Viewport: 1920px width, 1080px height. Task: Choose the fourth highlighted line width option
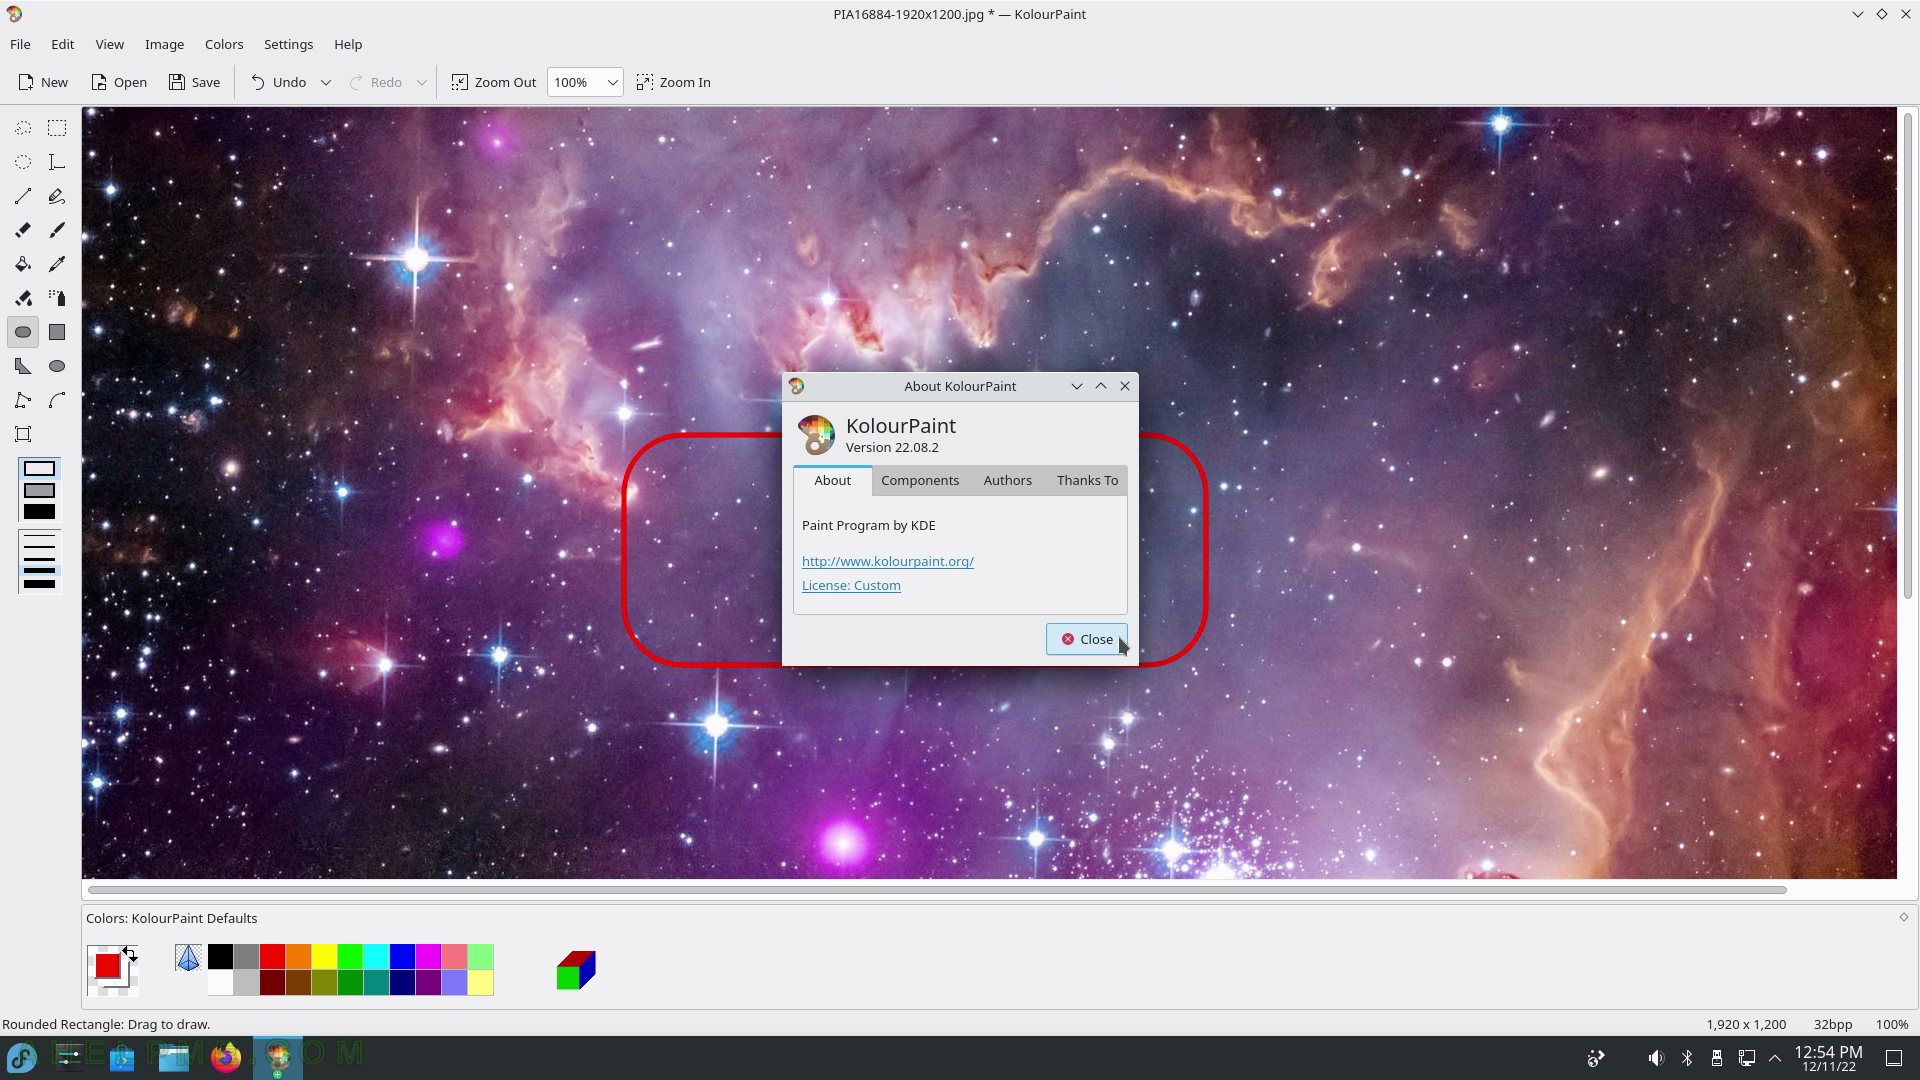coord(40,570)
